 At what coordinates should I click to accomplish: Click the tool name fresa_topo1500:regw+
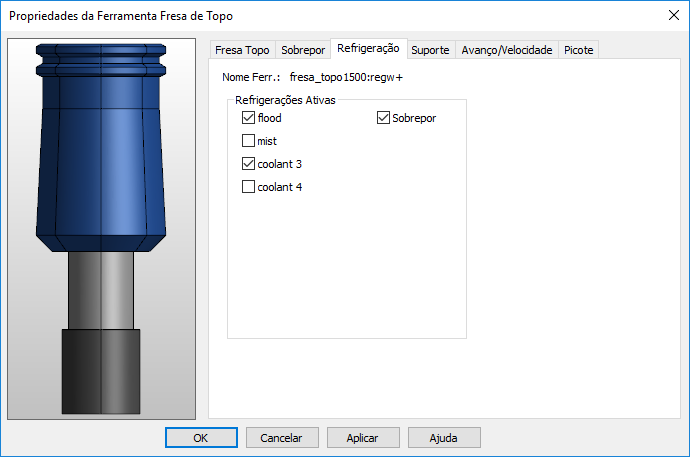346,77
